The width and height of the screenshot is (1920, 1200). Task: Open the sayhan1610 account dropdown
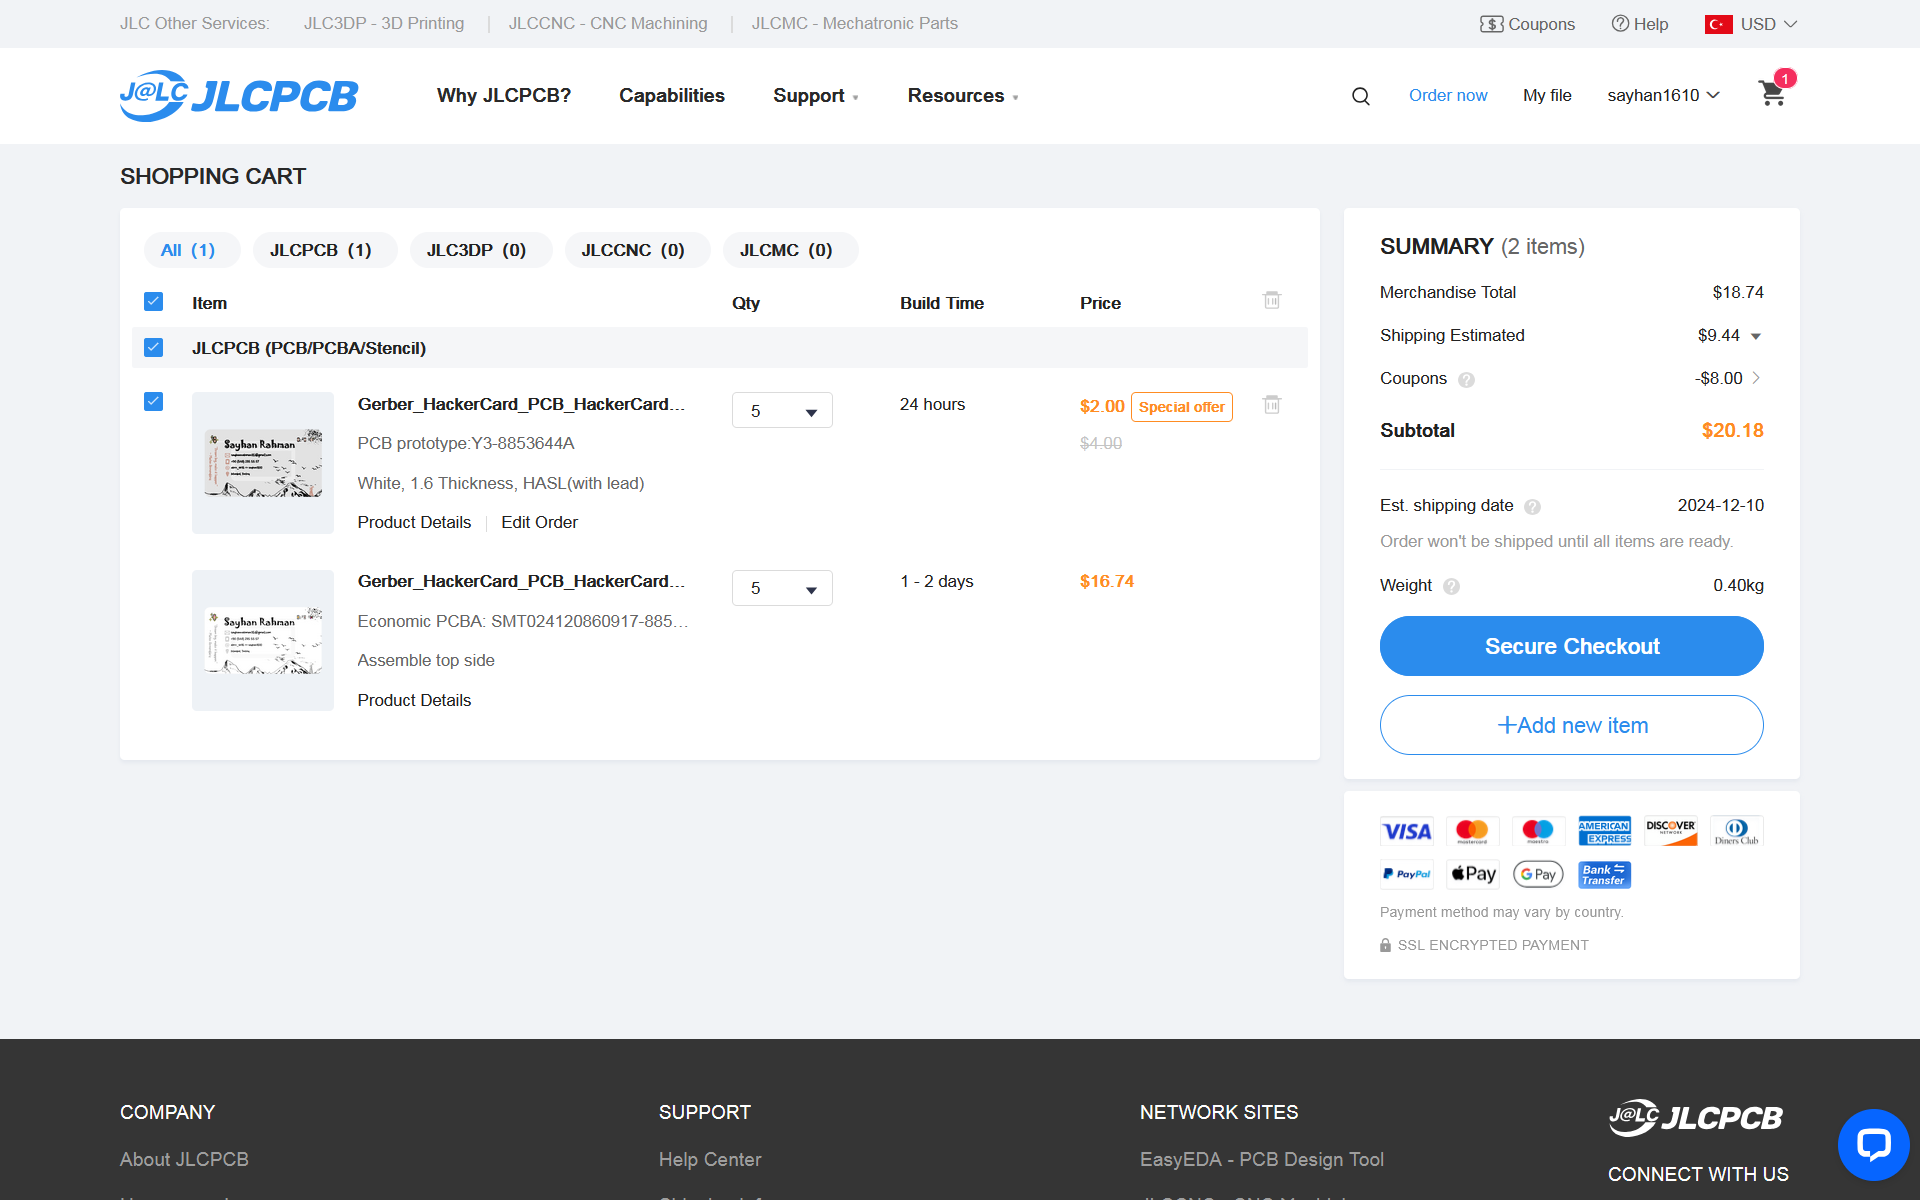[1663, 95]
